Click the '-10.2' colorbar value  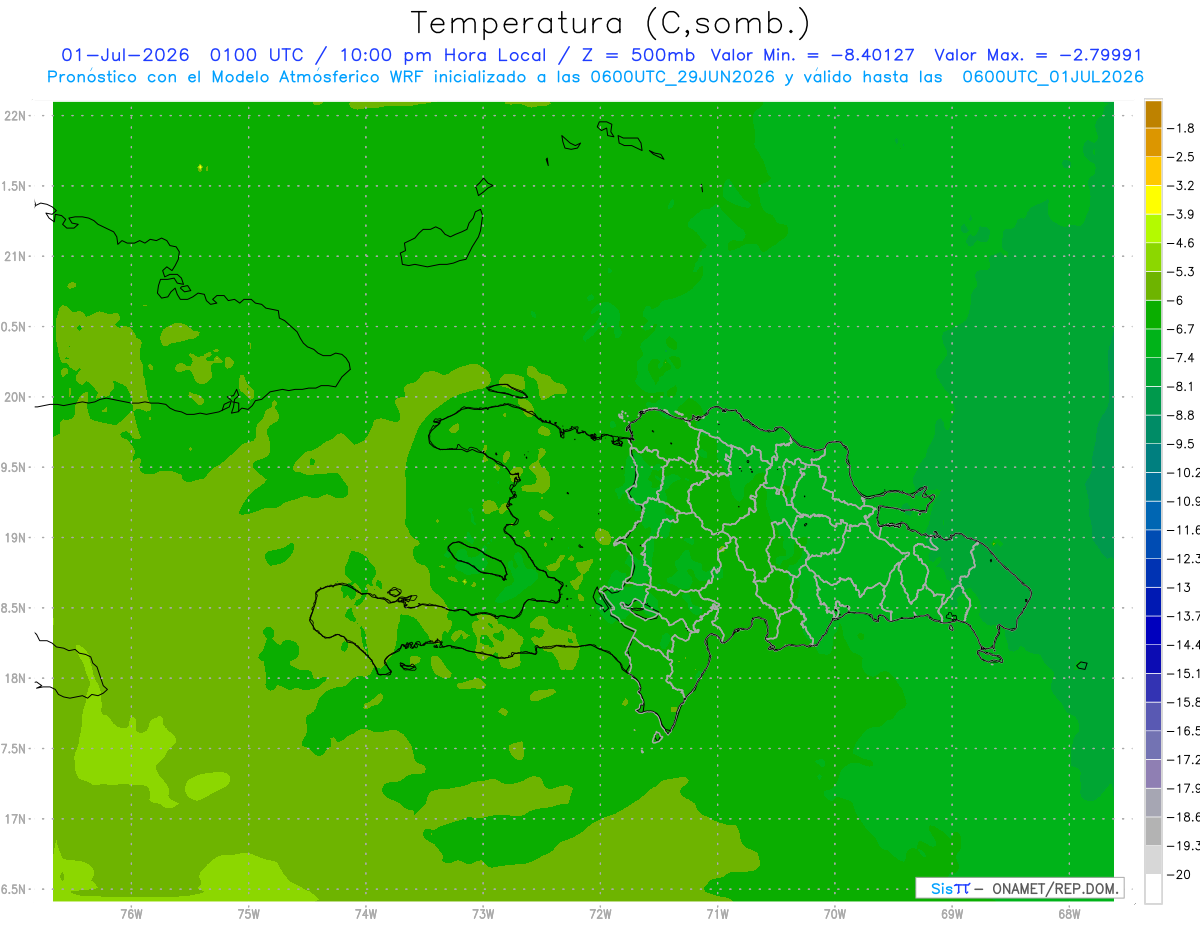click(x=1184, y=473)
